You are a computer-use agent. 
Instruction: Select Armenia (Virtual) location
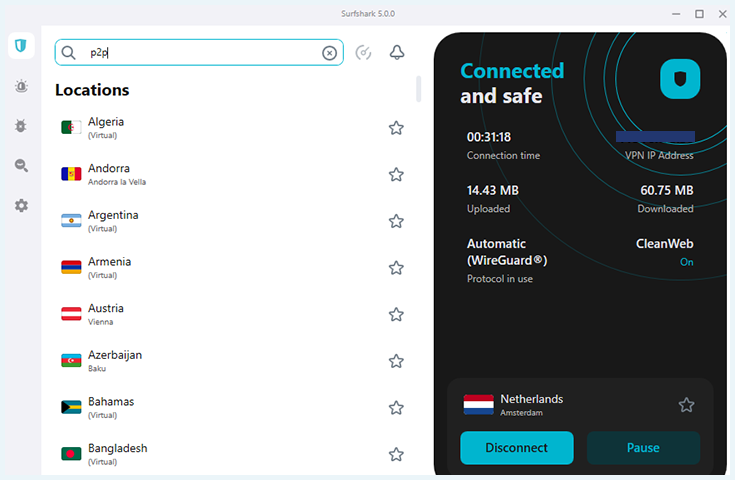point(232,268)
